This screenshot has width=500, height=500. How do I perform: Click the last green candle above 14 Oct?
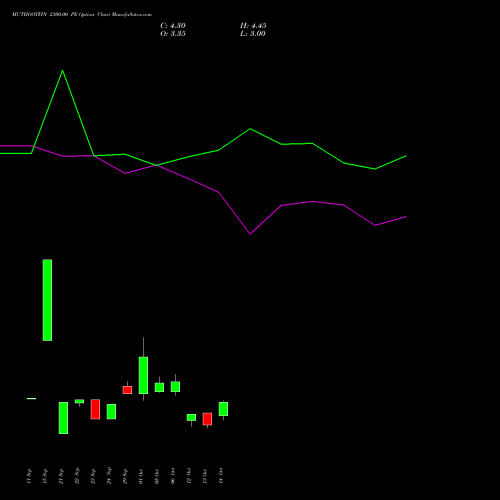(x=223, y=409)
